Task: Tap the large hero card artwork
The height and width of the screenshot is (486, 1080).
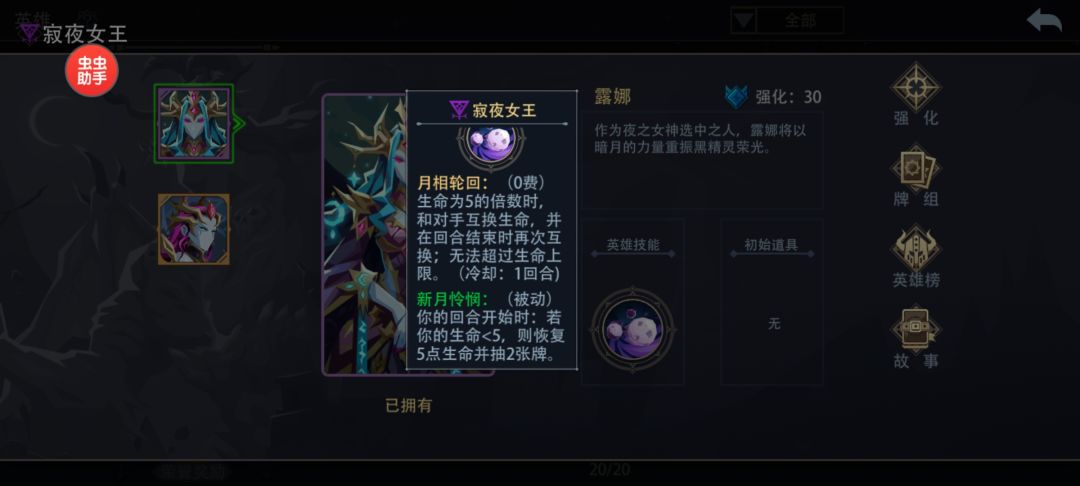Action: pos(364,235)
